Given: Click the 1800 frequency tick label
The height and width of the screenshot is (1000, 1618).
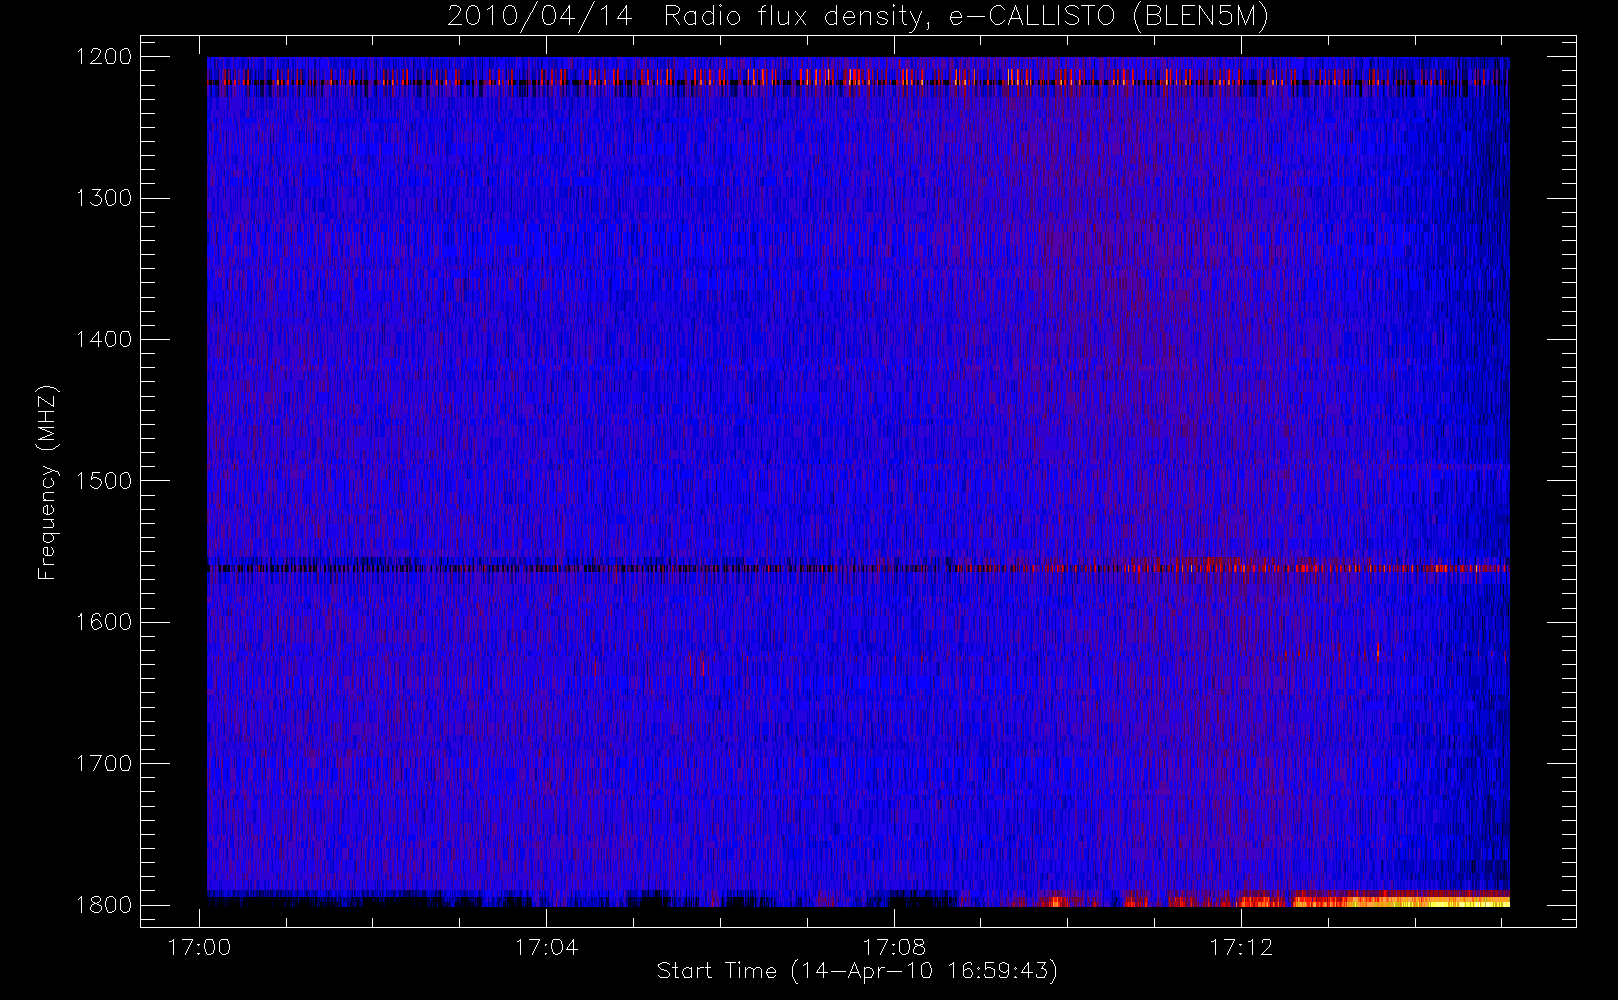Looking at the screenshot, I should point(104,905).
